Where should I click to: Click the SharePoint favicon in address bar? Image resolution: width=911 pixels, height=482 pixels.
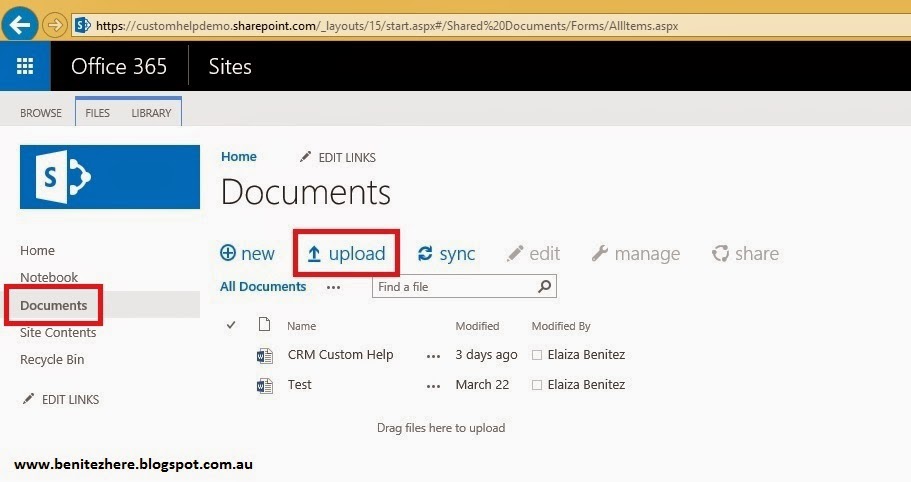pos(83,26)
